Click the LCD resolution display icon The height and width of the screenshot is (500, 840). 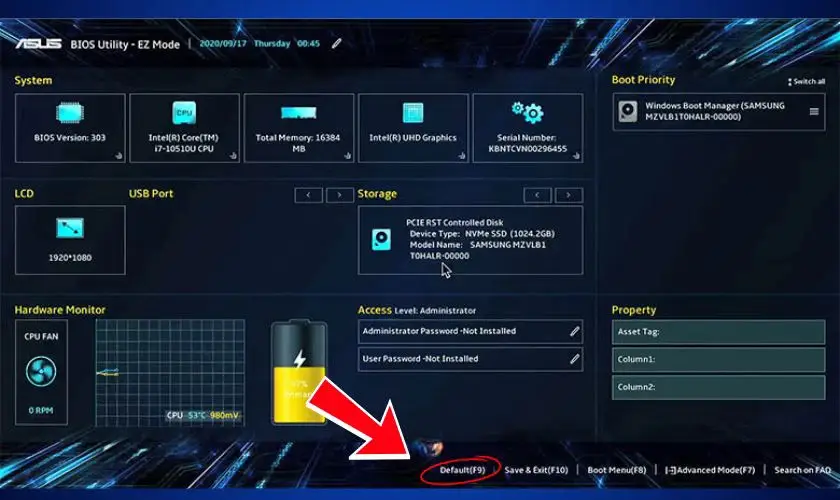pyautogui.click(x=70, y=228)
